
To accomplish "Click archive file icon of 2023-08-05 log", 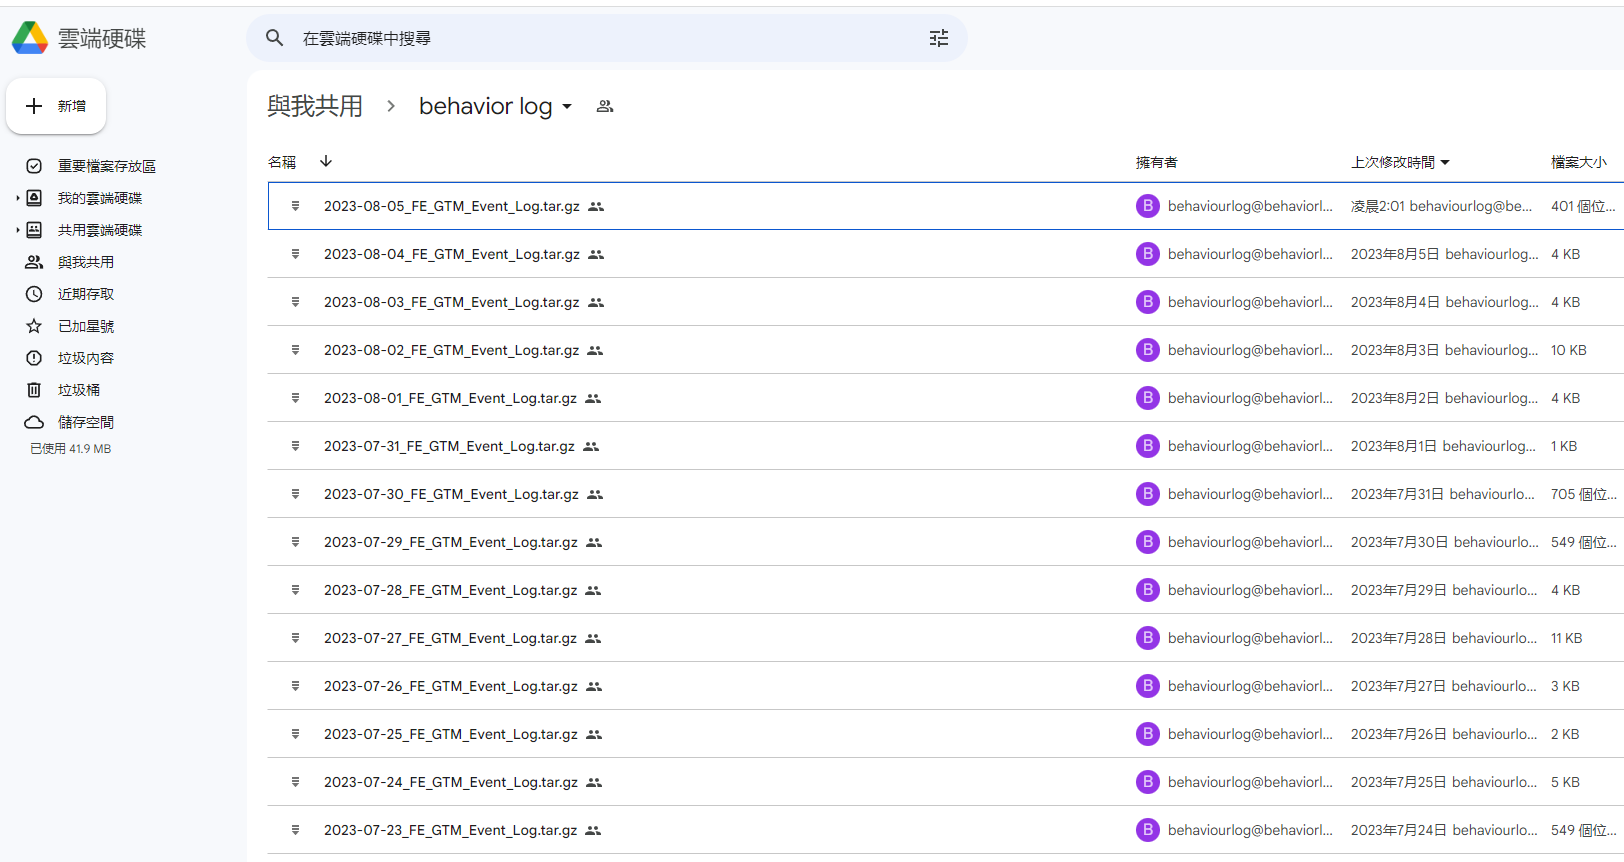I will click(x=295, y=206).
